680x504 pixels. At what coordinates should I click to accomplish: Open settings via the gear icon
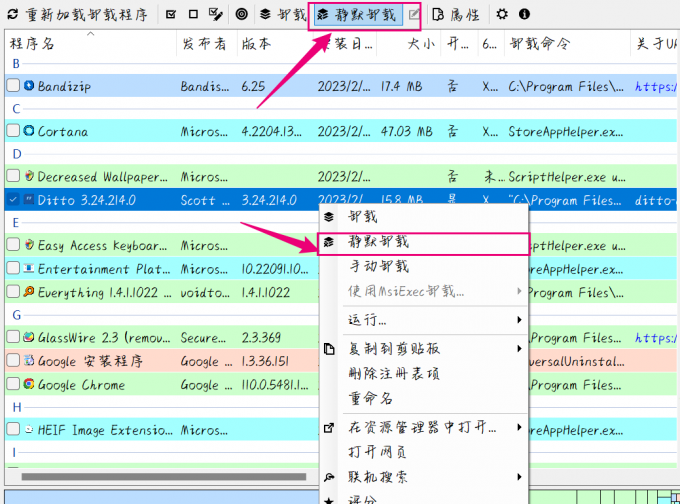pyautogui.click(x=502, y=14)
